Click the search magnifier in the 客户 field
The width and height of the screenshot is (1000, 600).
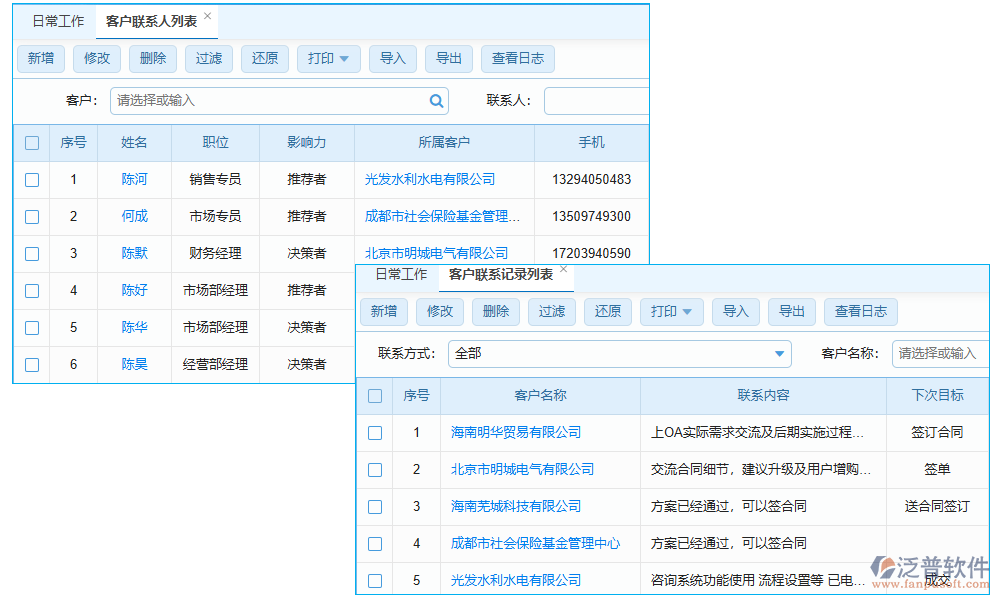436,100
